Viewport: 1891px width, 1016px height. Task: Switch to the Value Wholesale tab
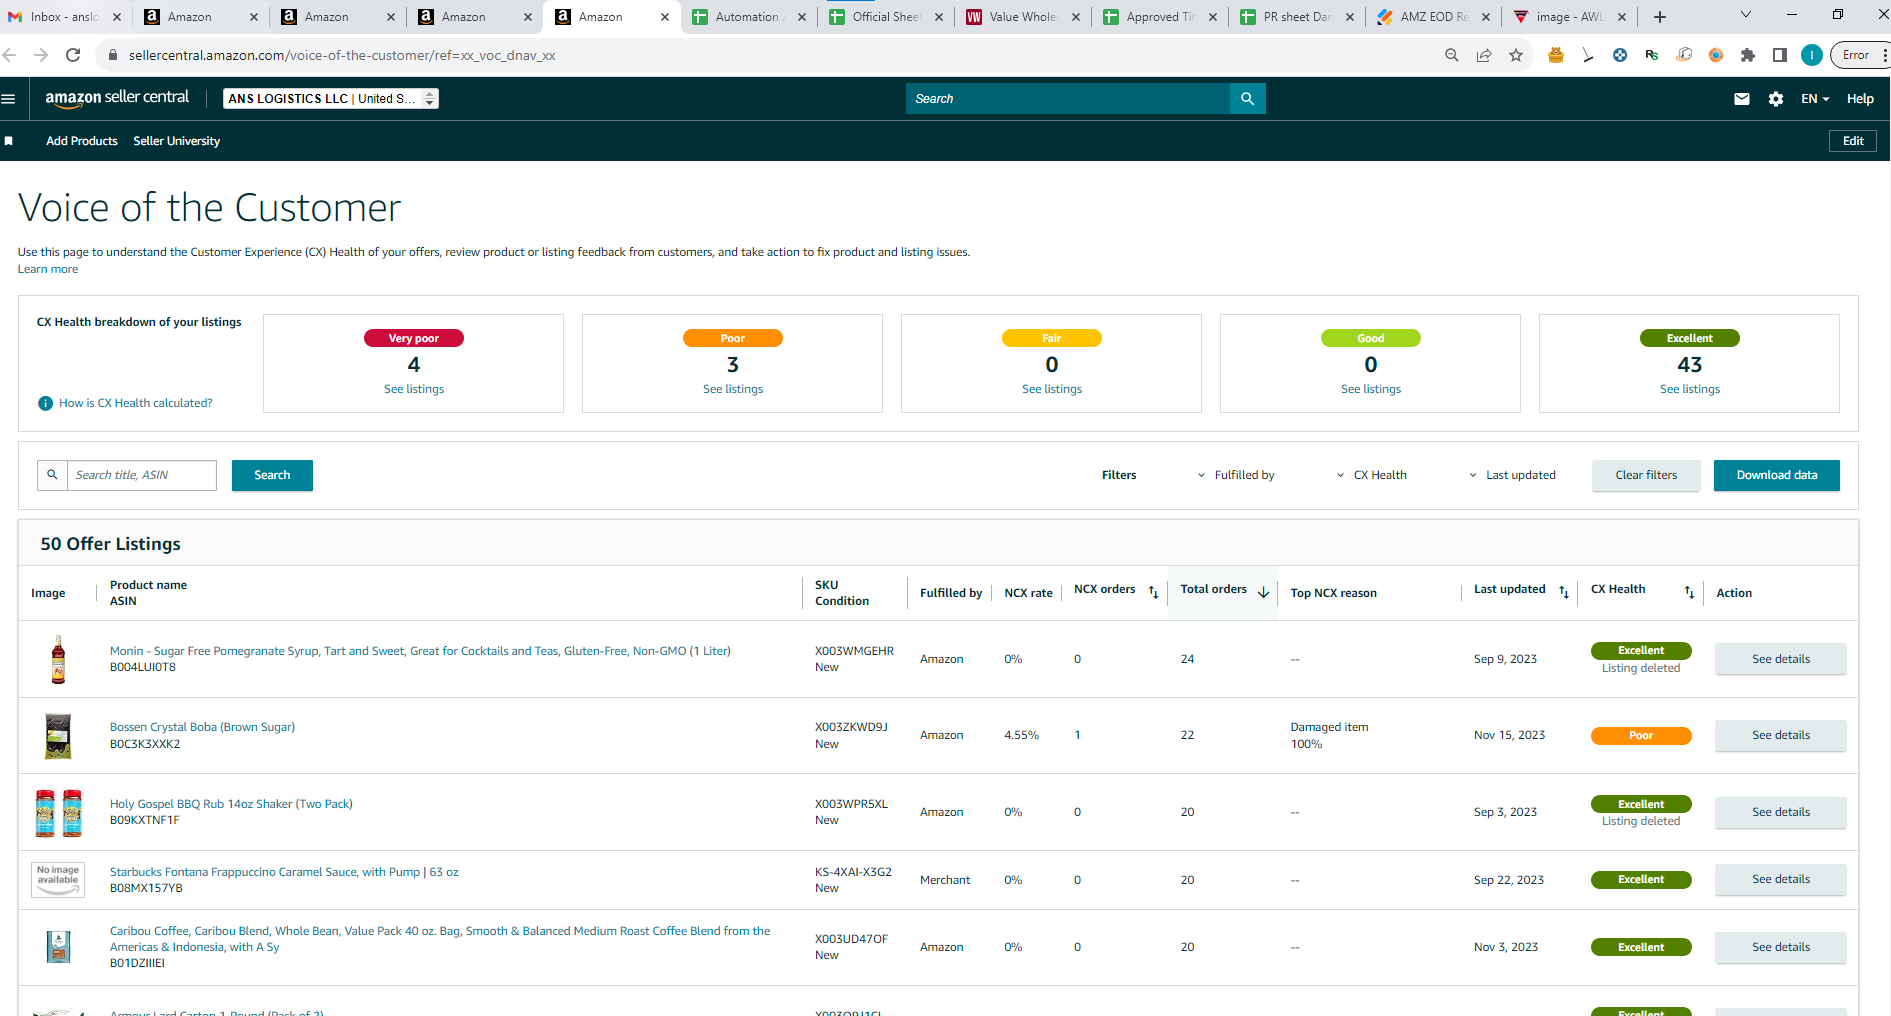[1022, 17]
